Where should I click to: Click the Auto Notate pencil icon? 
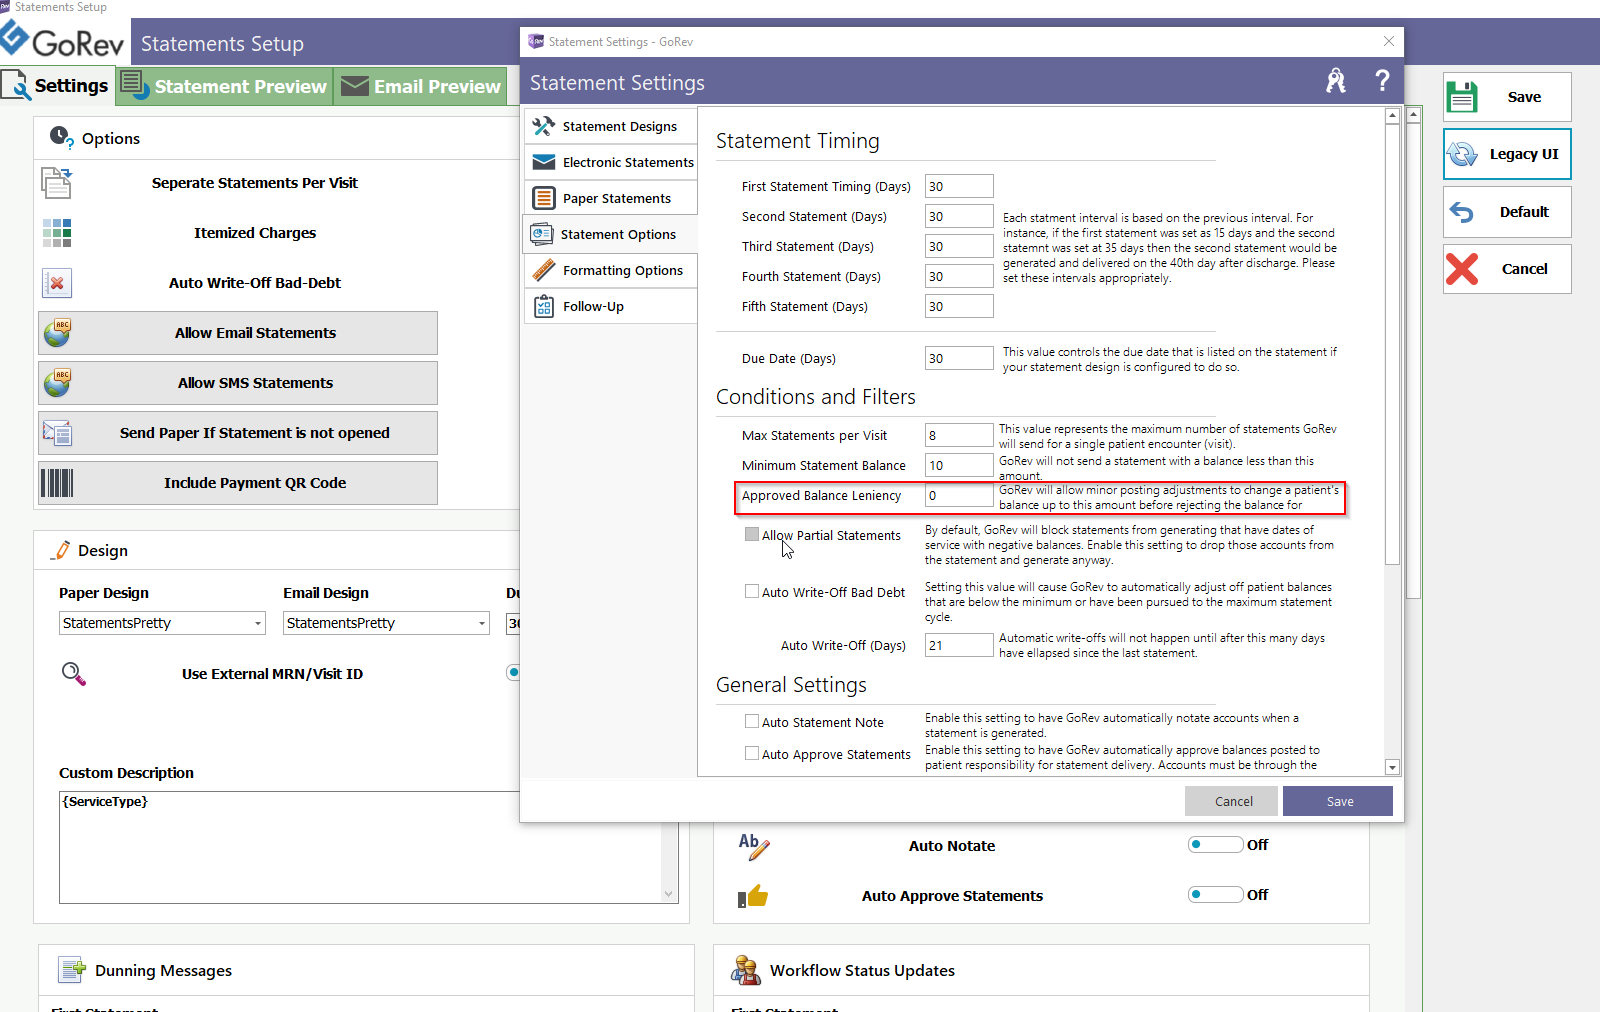(x=754, y=846)
